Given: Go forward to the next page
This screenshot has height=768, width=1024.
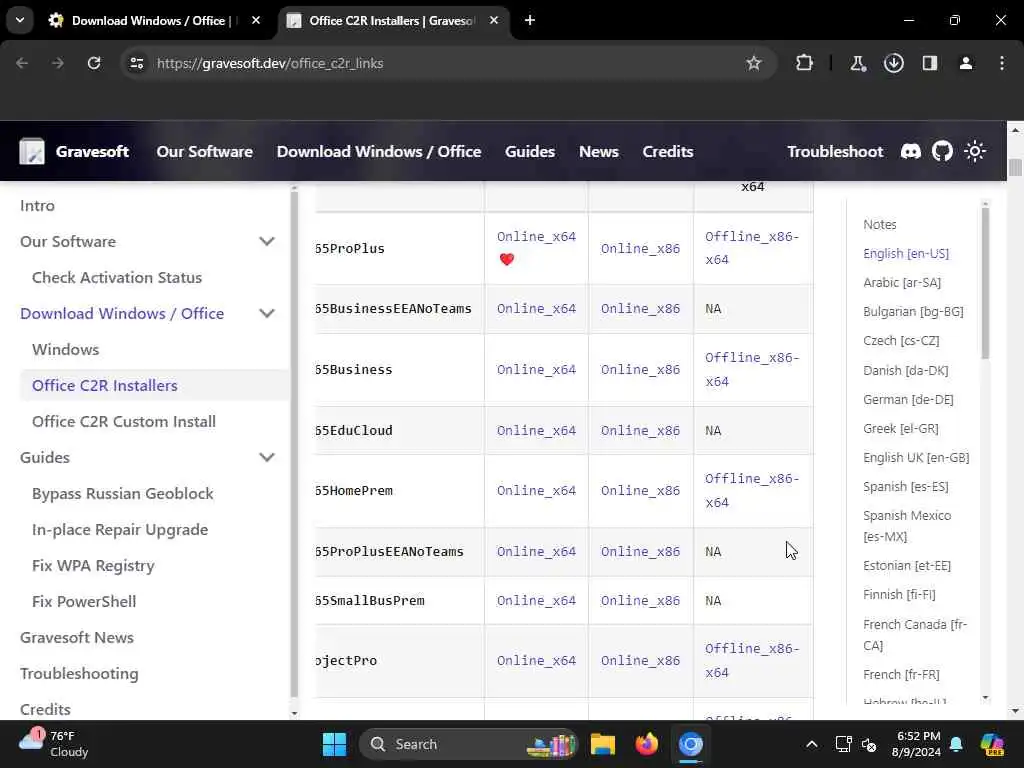Looking at the screenshot, I should [x=58, y=63].
